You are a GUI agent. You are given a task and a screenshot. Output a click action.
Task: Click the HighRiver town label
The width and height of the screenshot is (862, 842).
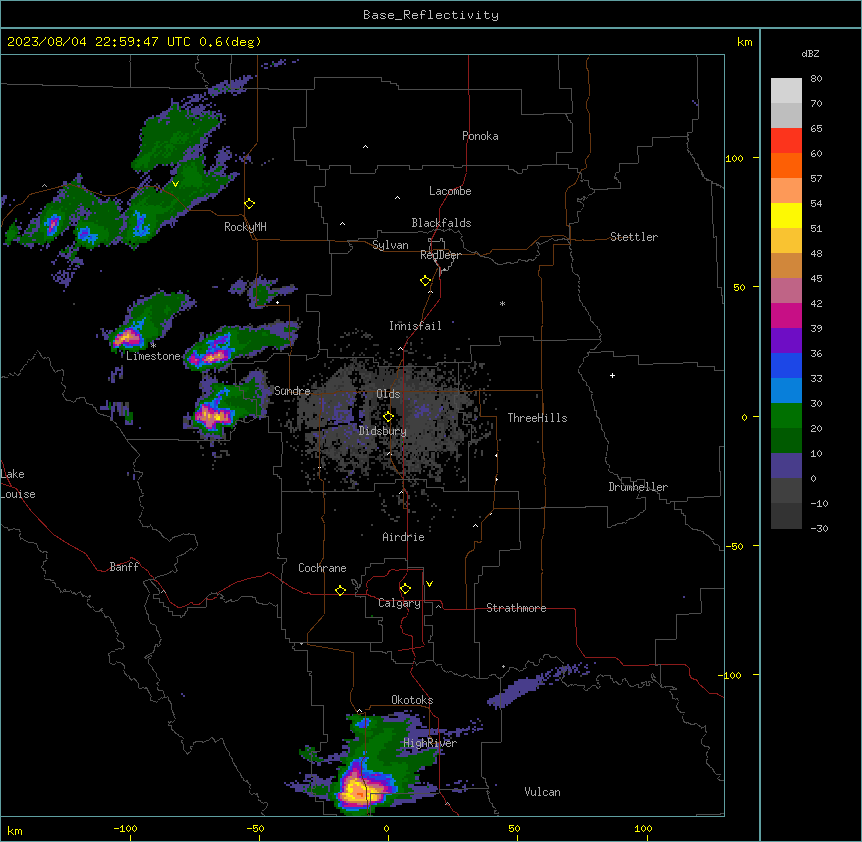[x=430, y=743]
